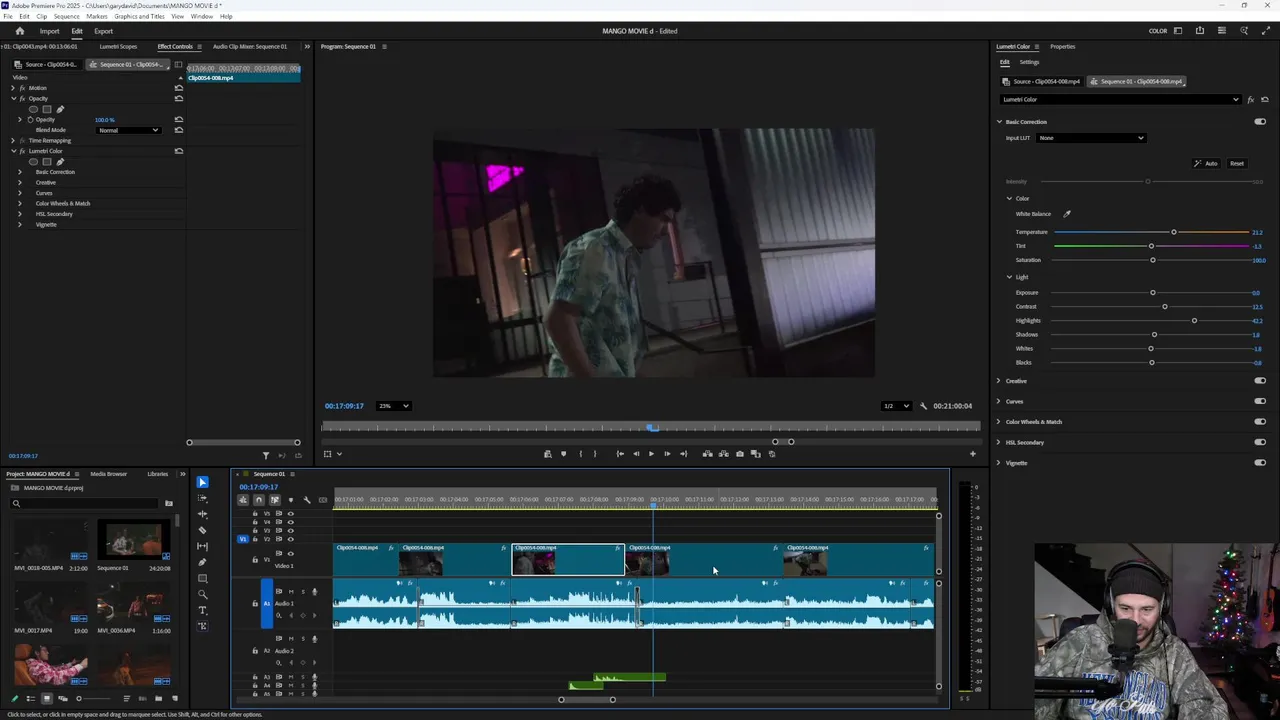Expand the Curves section in Lumetri Color
Viewport: 1280px width, 720px height.
tap(998, 401)
